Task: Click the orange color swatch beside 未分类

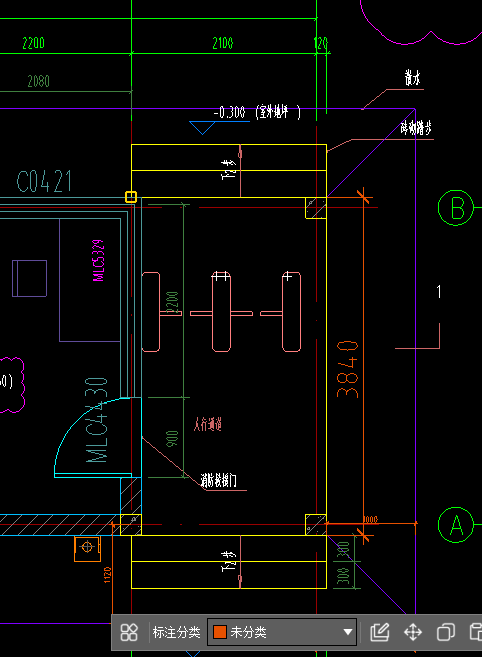Action: click(x=220, y=632)
